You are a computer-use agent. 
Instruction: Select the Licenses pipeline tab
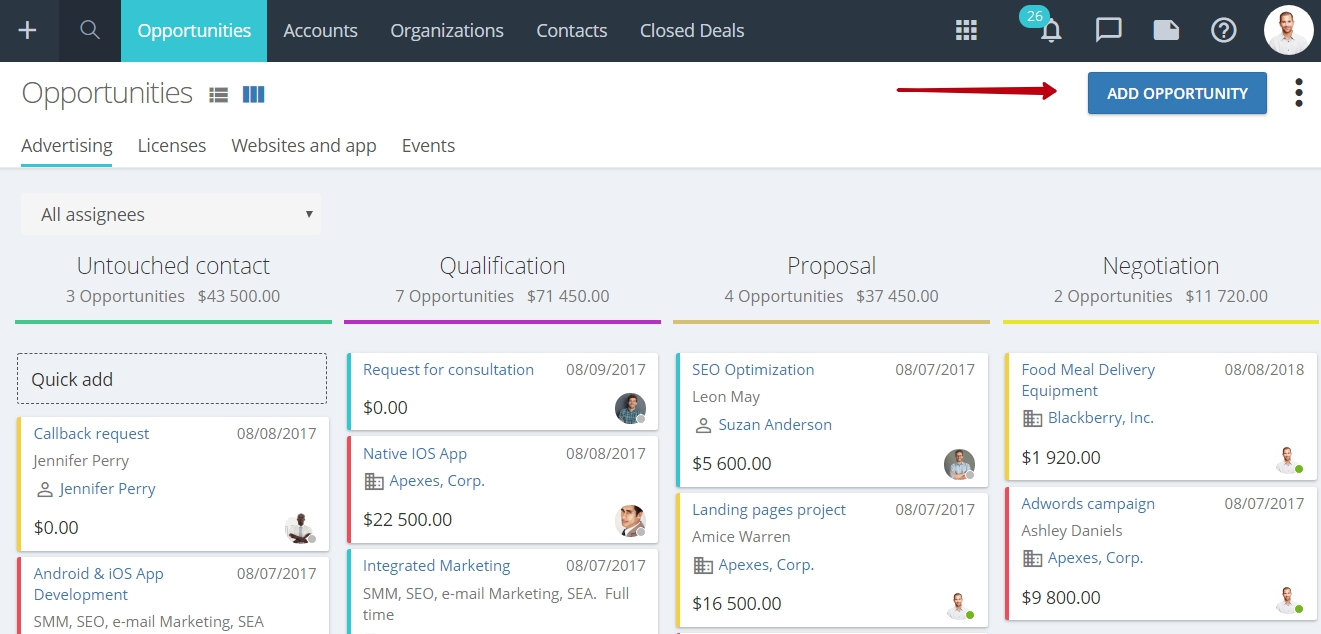point(172,146)
